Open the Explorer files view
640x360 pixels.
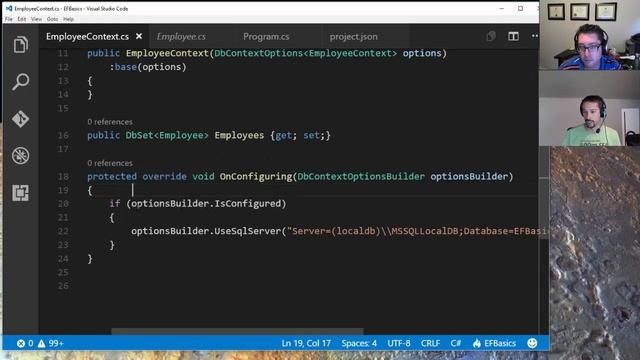pos(20,44)
